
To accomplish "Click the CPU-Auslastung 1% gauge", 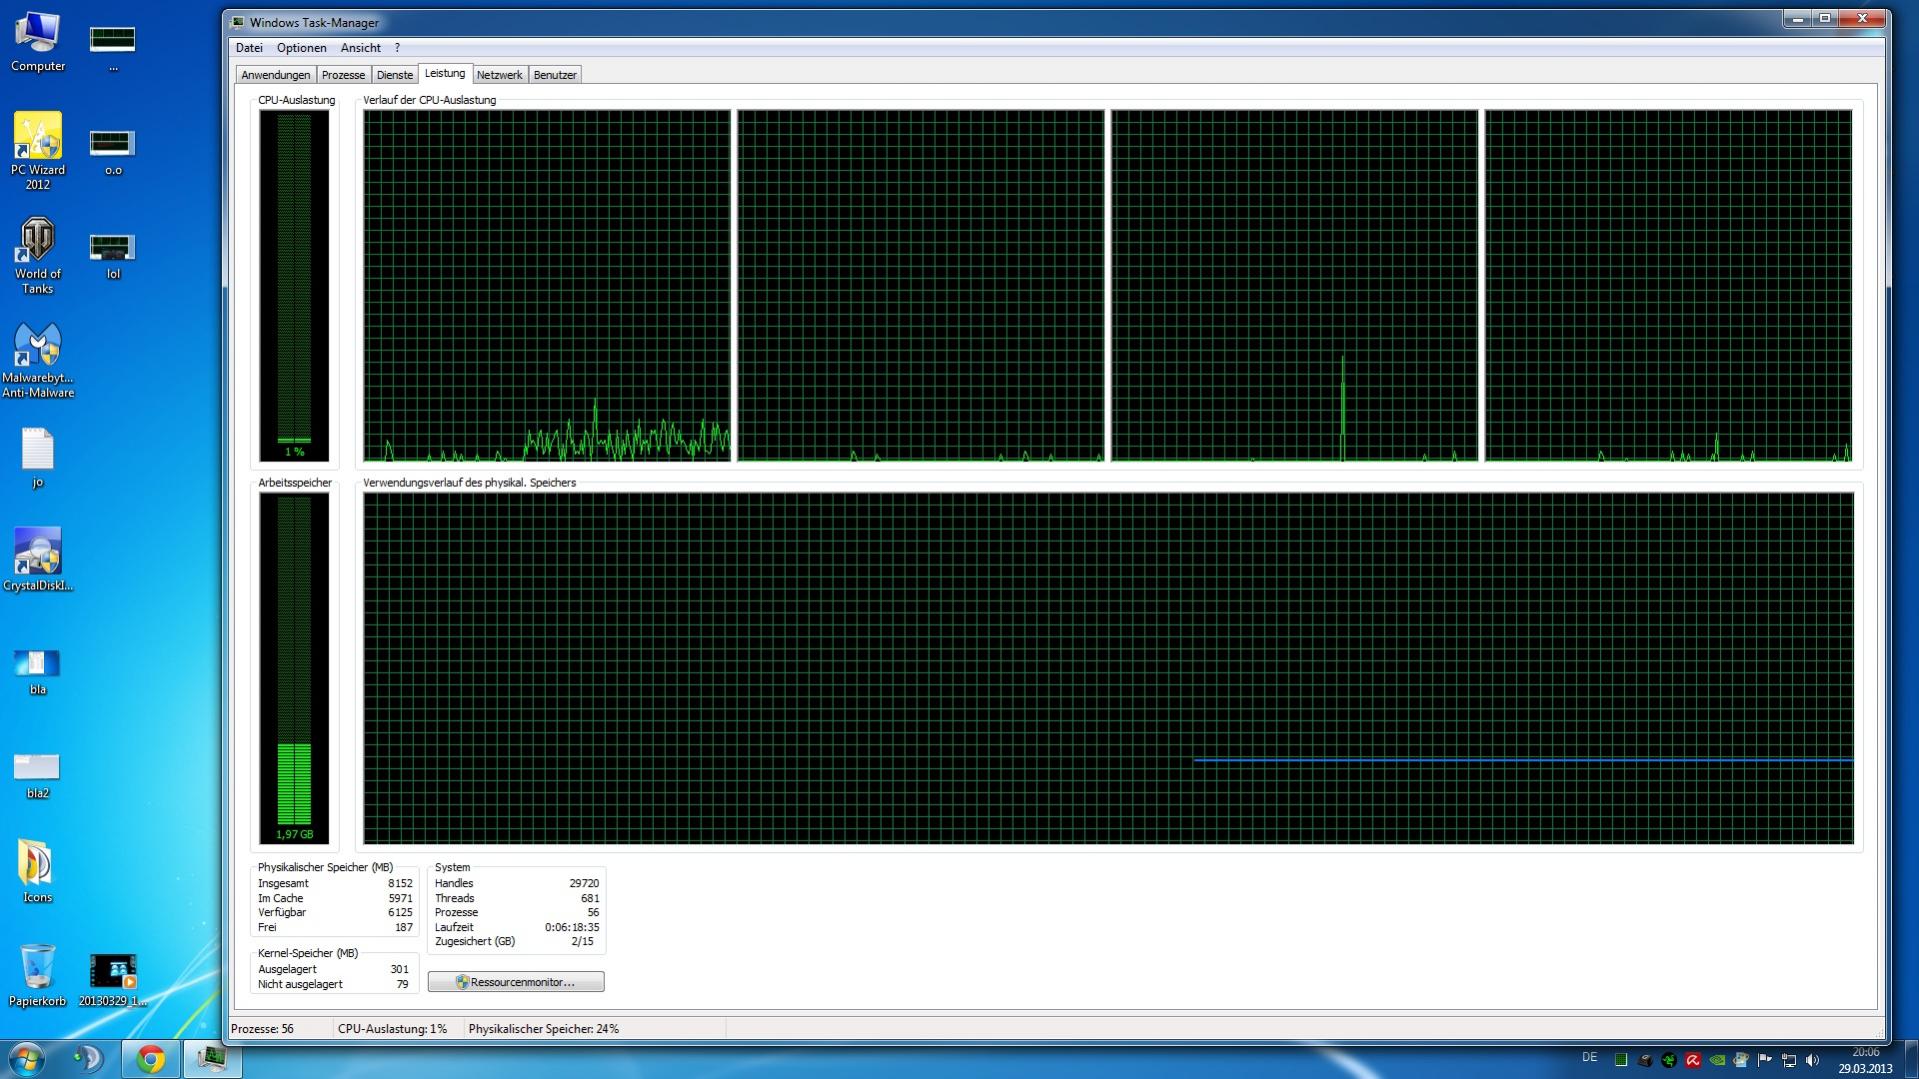I will [294, 285].
